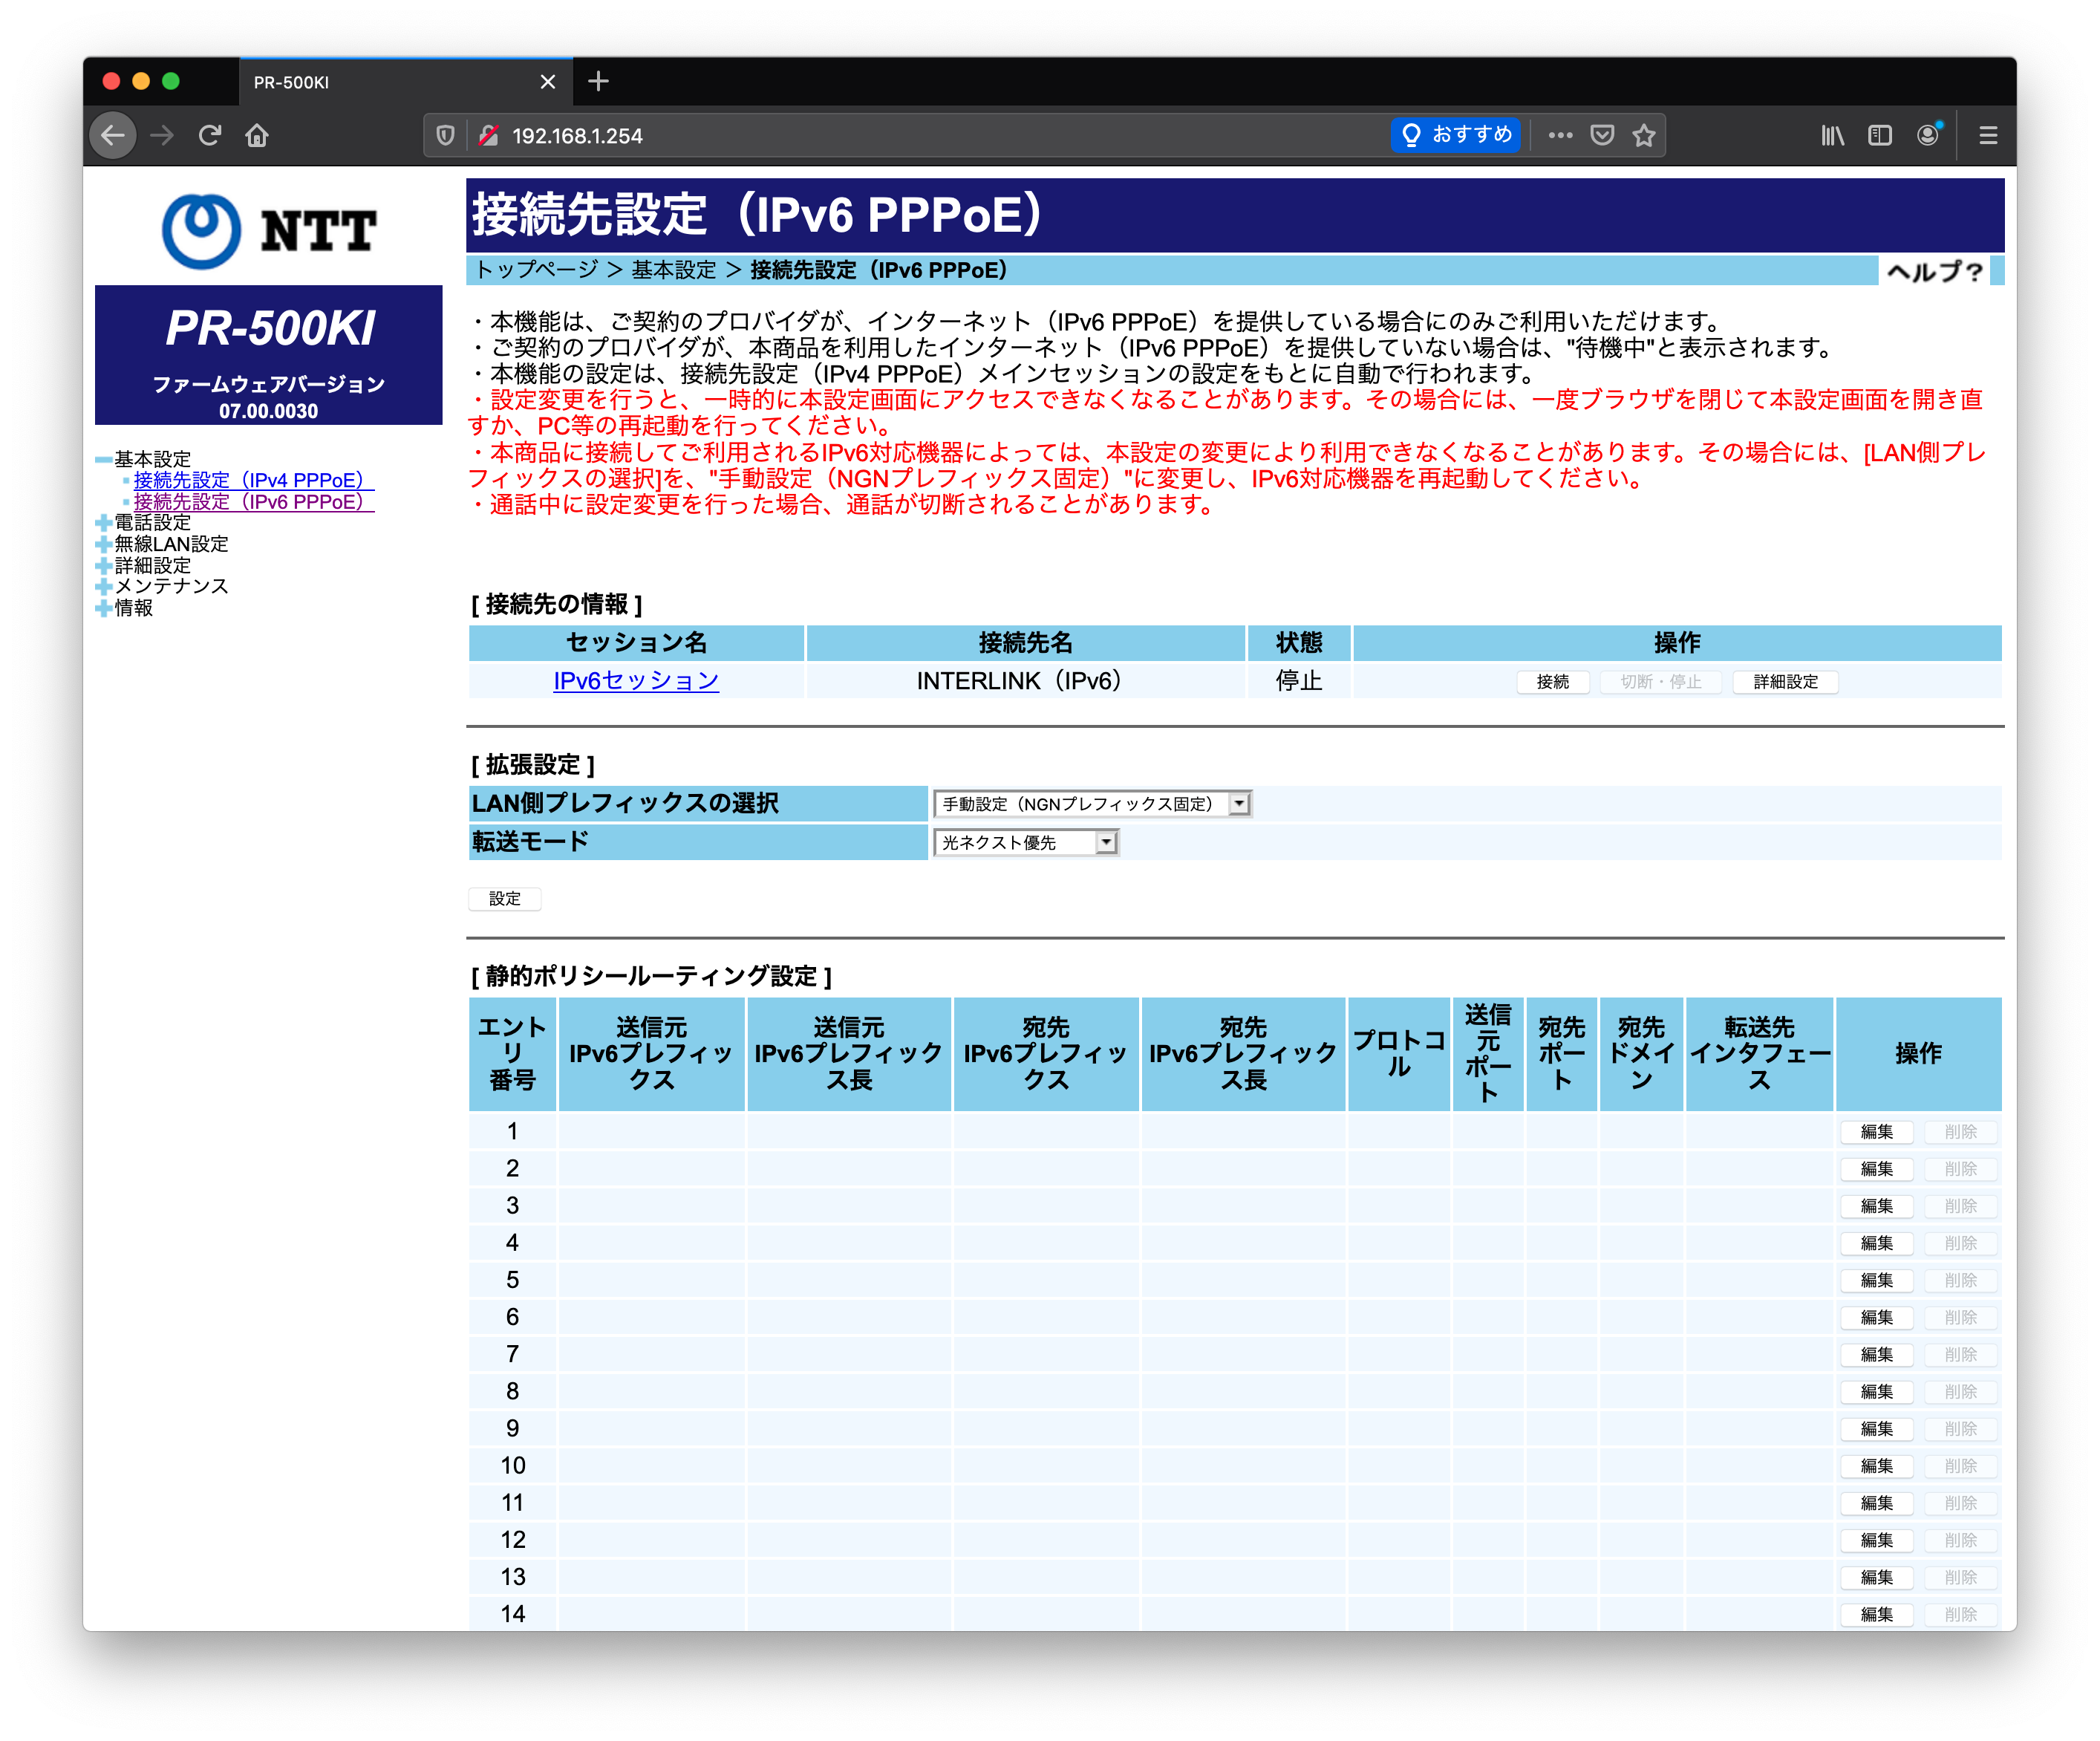The width and height of the screenshot is (2100, 1741).
Task: Bookmark this page with star icon
Action: [1644, 135]
